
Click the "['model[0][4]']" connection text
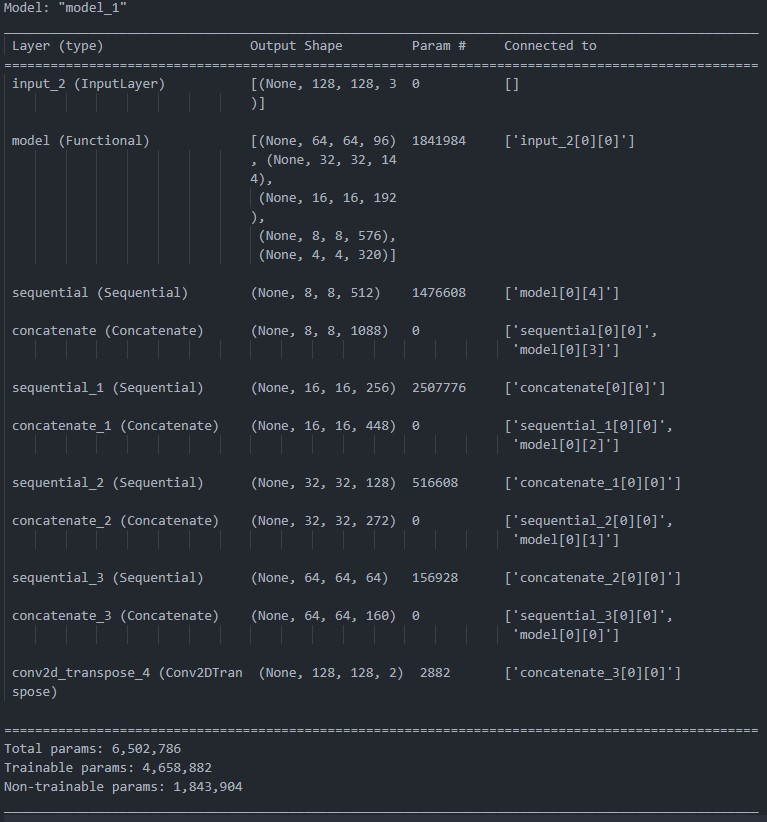pyautogui.click(x=562, y=293)
